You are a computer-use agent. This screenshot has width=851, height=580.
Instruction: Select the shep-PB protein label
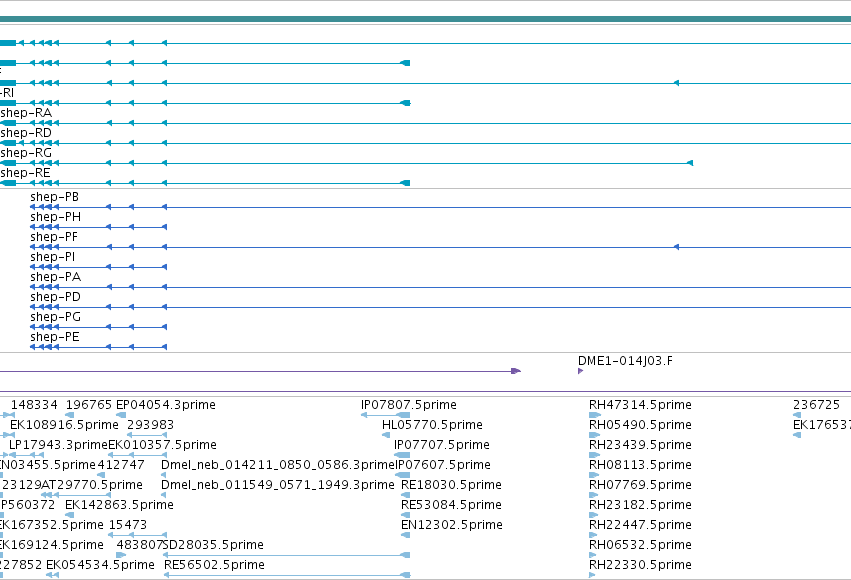[55, 197]
